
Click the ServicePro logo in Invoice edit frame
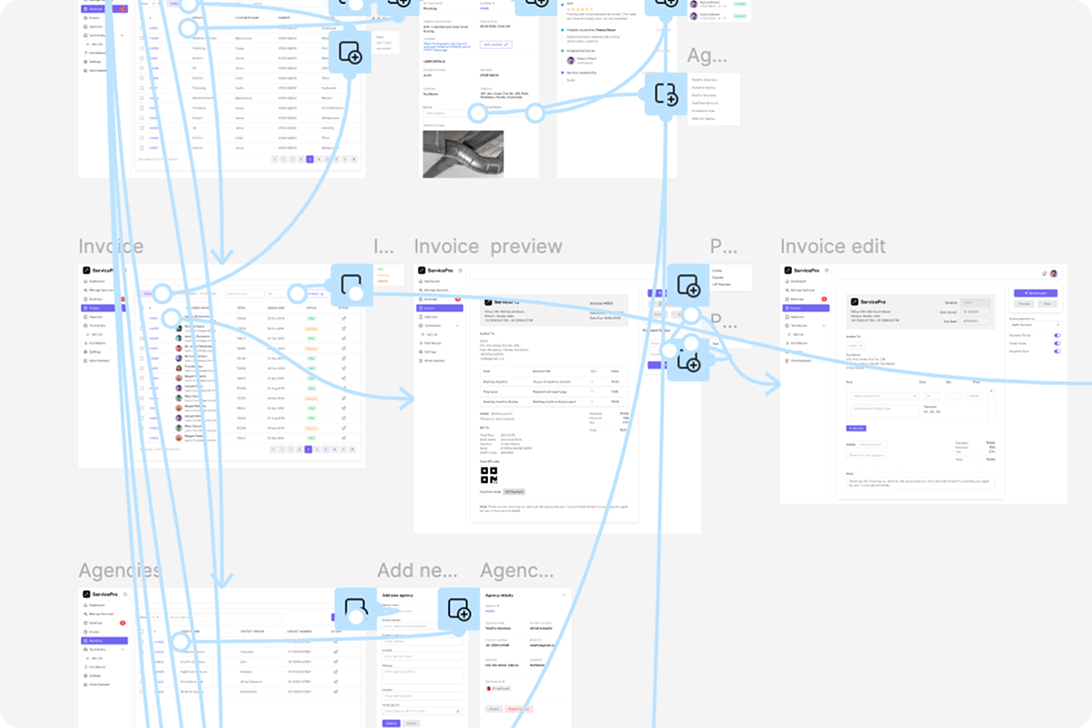pyautogui.click(x=804, y=271)
